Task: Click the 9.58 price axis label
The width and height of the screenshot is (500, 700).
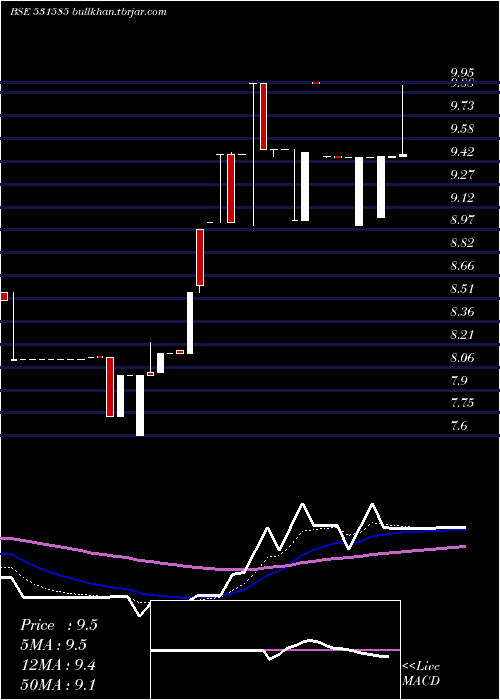Action: pyautogui.click(x=462, y=129)
